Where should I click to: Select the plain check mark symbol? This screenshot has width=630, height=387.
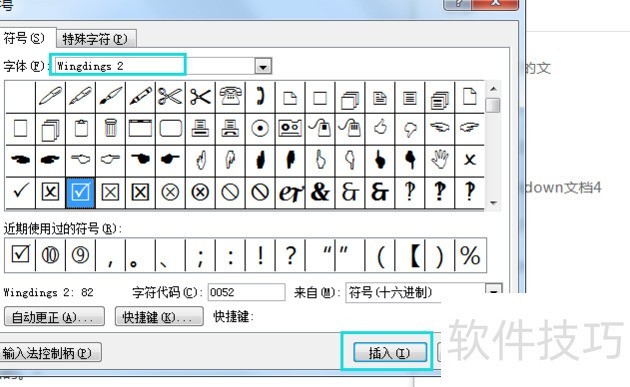pyautogui.click(x=20, y=192)
